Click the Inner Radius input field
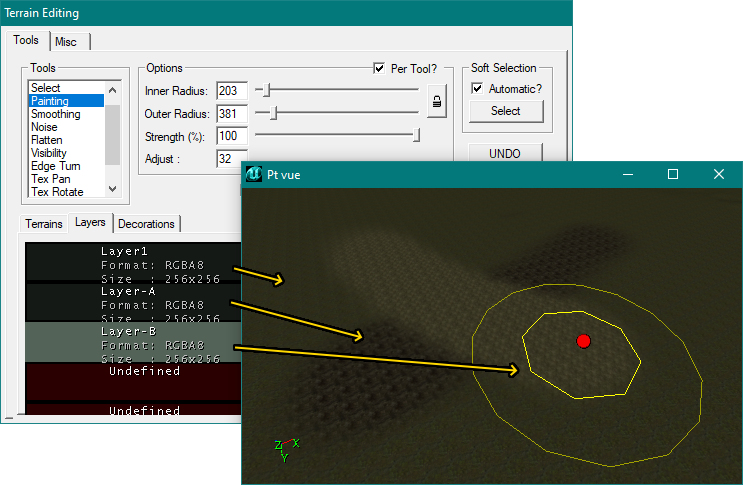Viewport: 743px width, 485px height. 231,92
